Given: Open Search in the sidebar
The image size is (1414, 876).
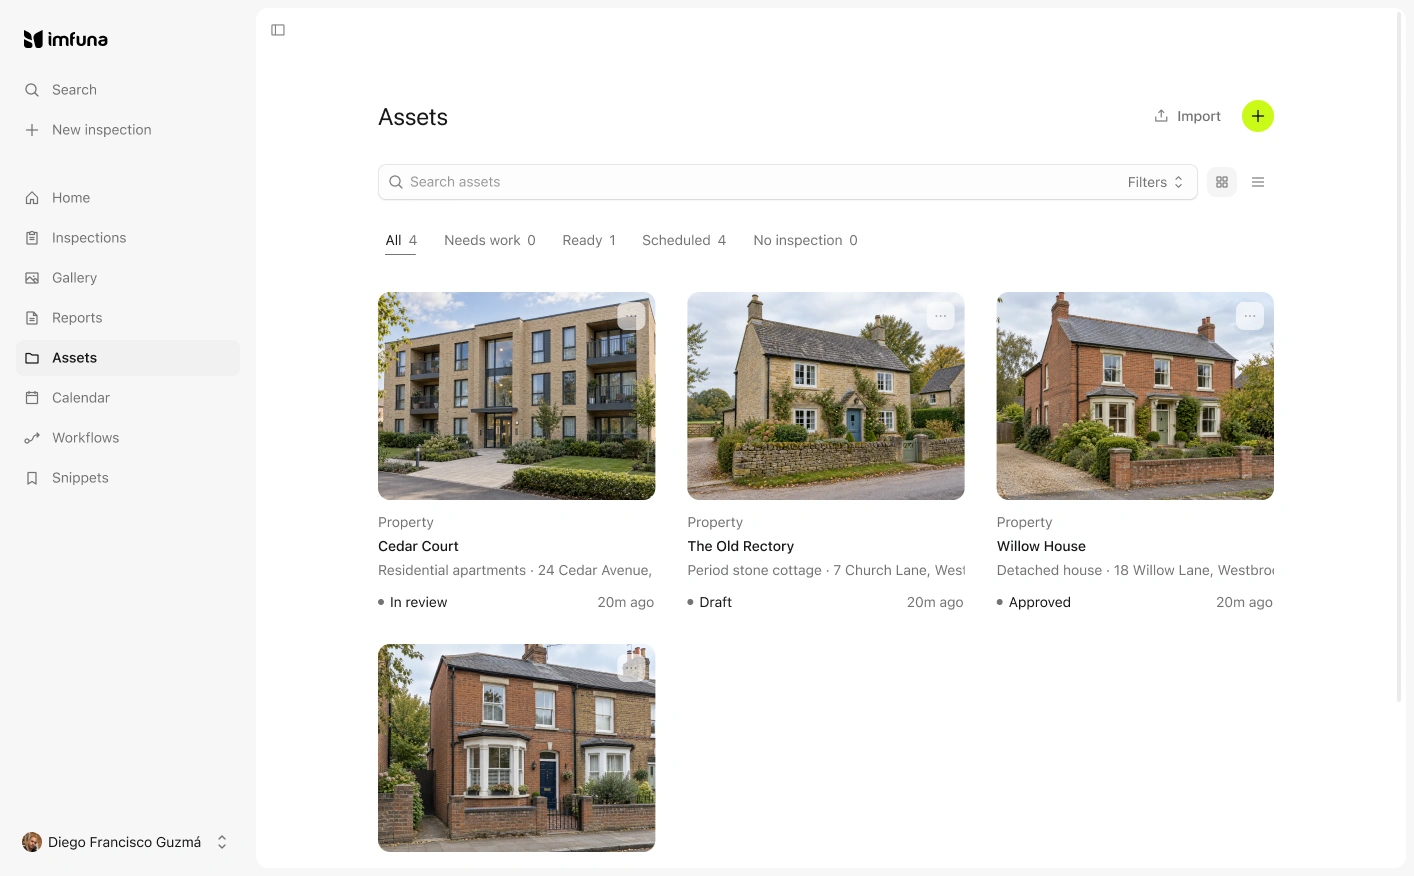Looking at the screenshot, I should pyautogui.click(x=128, y=90).
